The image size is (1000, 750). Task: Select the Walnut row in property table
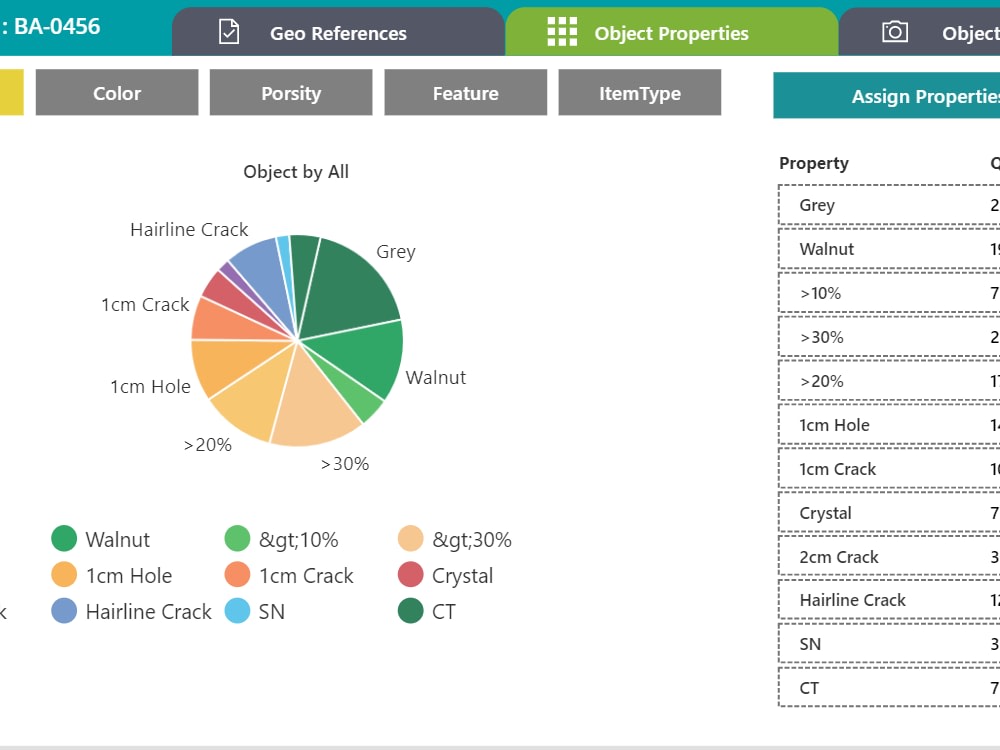pos(889,249)
